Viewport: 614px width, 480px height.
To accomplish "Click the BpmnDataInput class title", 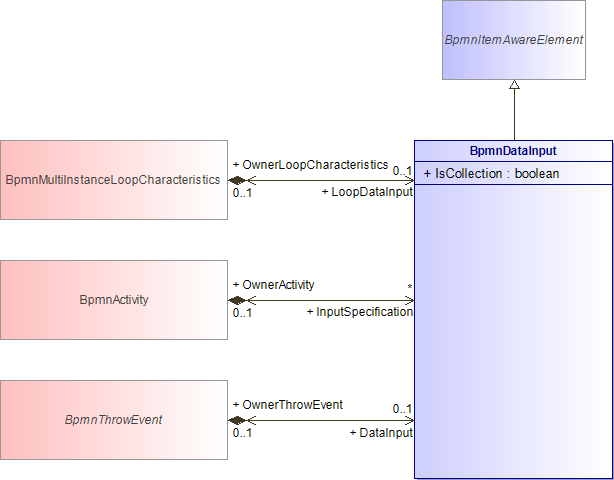I will click(513, 151).
